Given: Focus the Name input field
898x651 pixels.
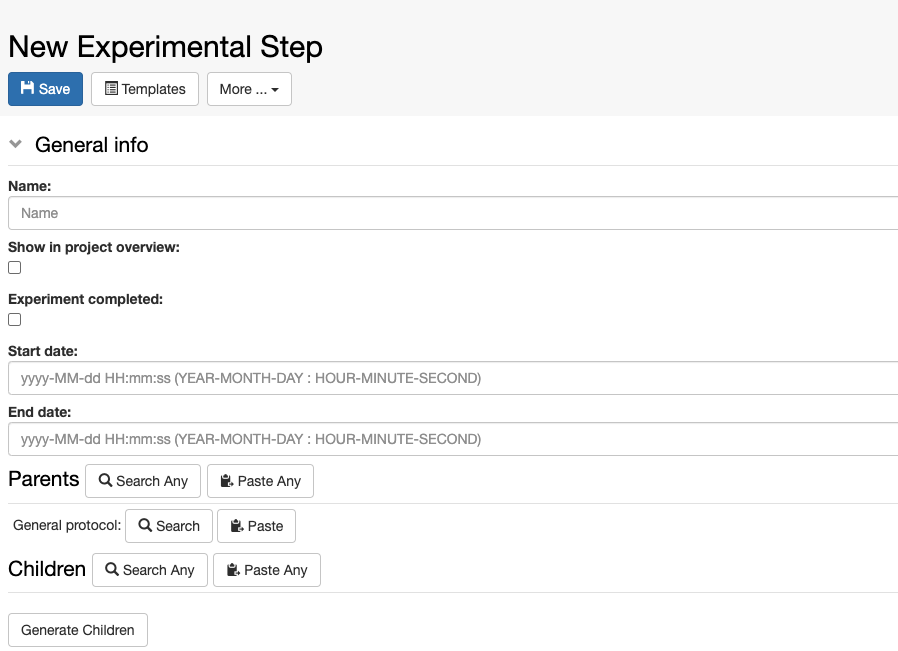Looking at the screenshot, I should 453,213.
